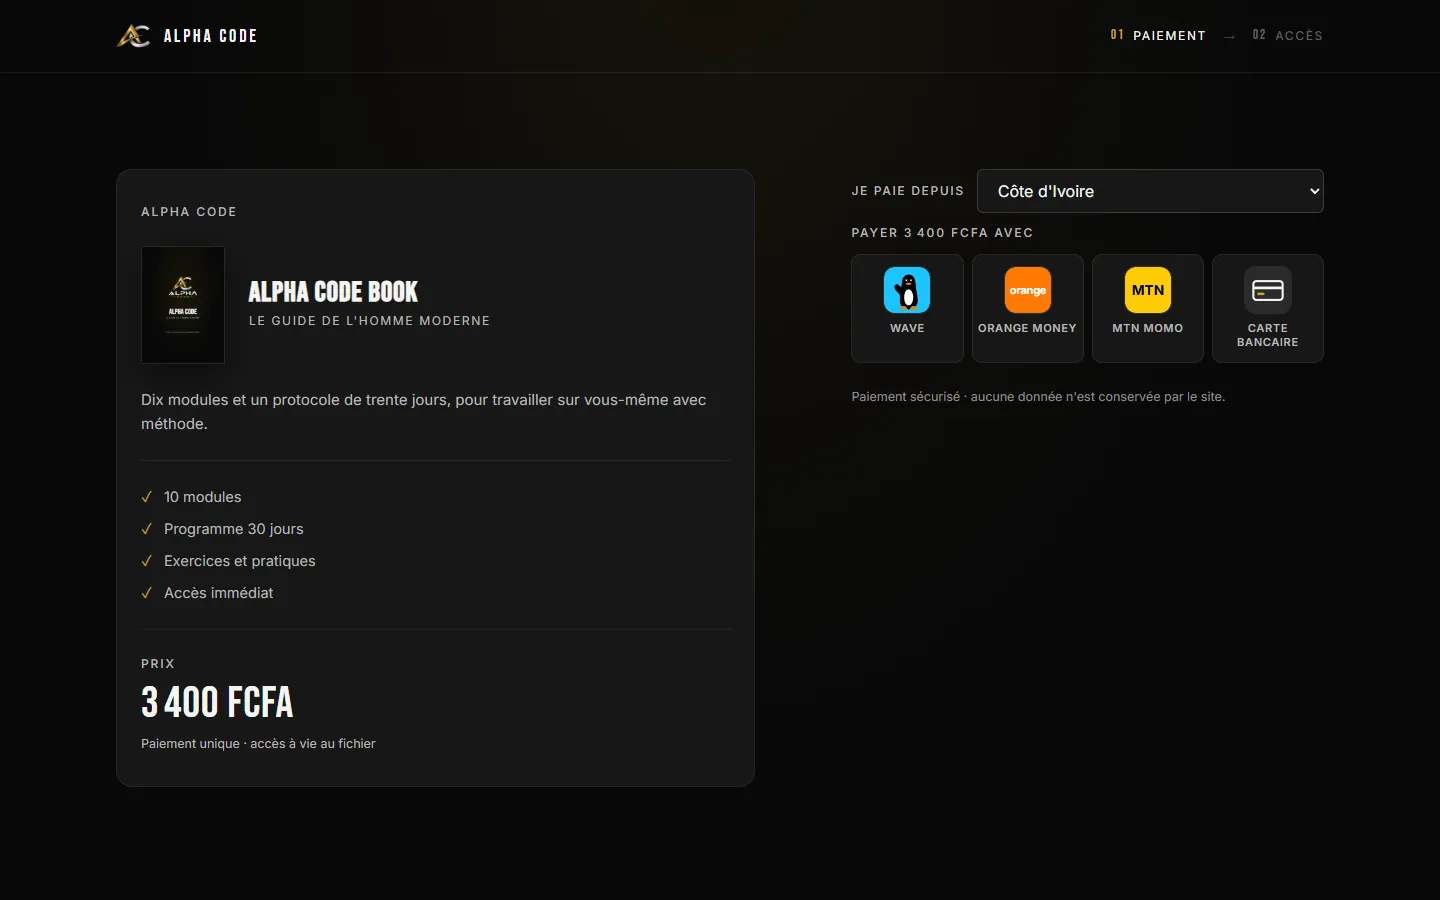The image size is (1440, 900).
Task: Open the country dropdown showing Côte d'Ivoire
Action: [x=1150, y=191]
